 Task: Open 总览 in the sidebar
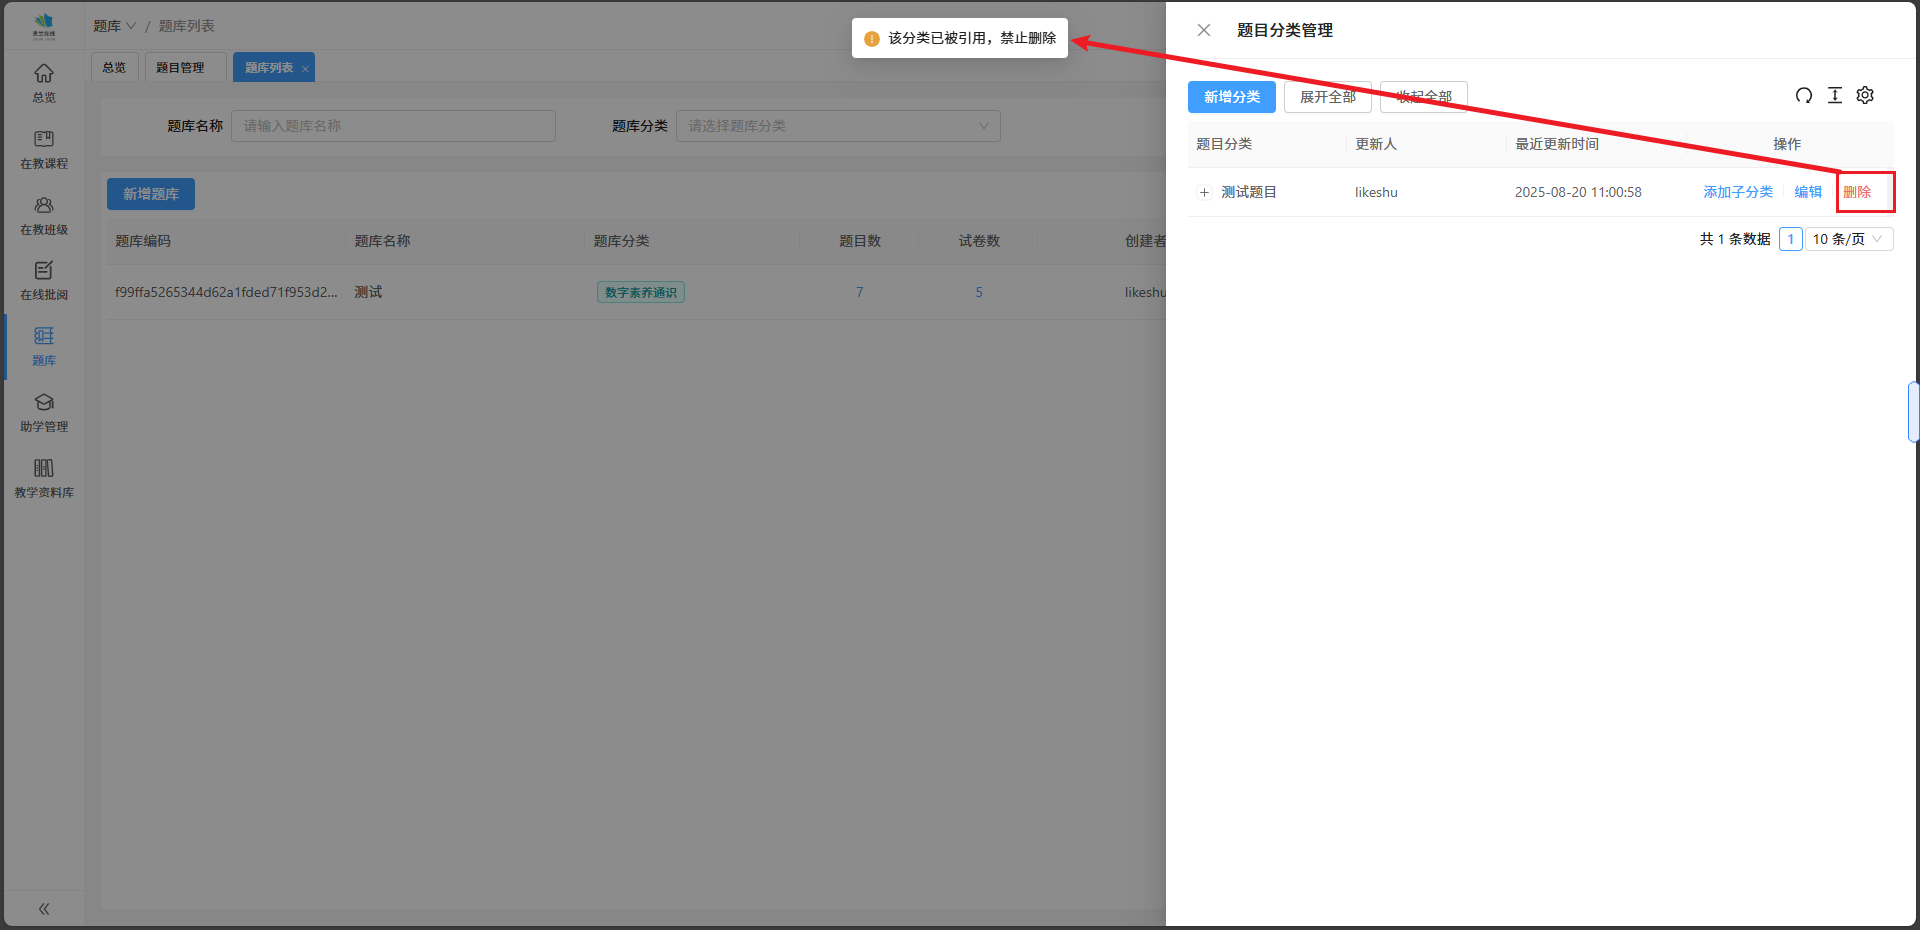[44, 83]
